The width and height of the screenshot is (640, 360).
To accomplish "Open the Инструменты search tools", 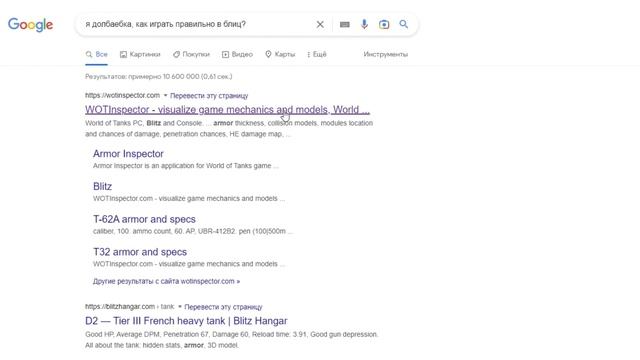I will tap(385, 54).
